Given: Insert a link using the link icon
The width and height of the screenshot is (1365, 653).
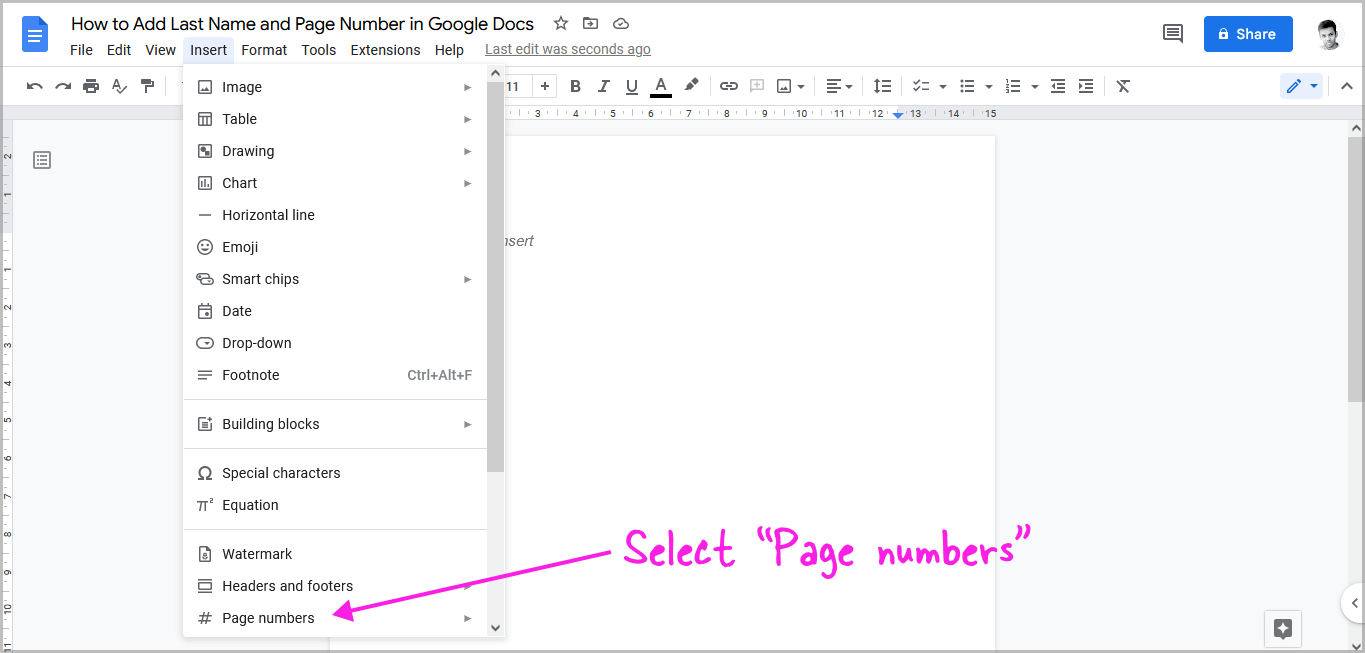Looking at the screenshot, I should click(729, 86).
